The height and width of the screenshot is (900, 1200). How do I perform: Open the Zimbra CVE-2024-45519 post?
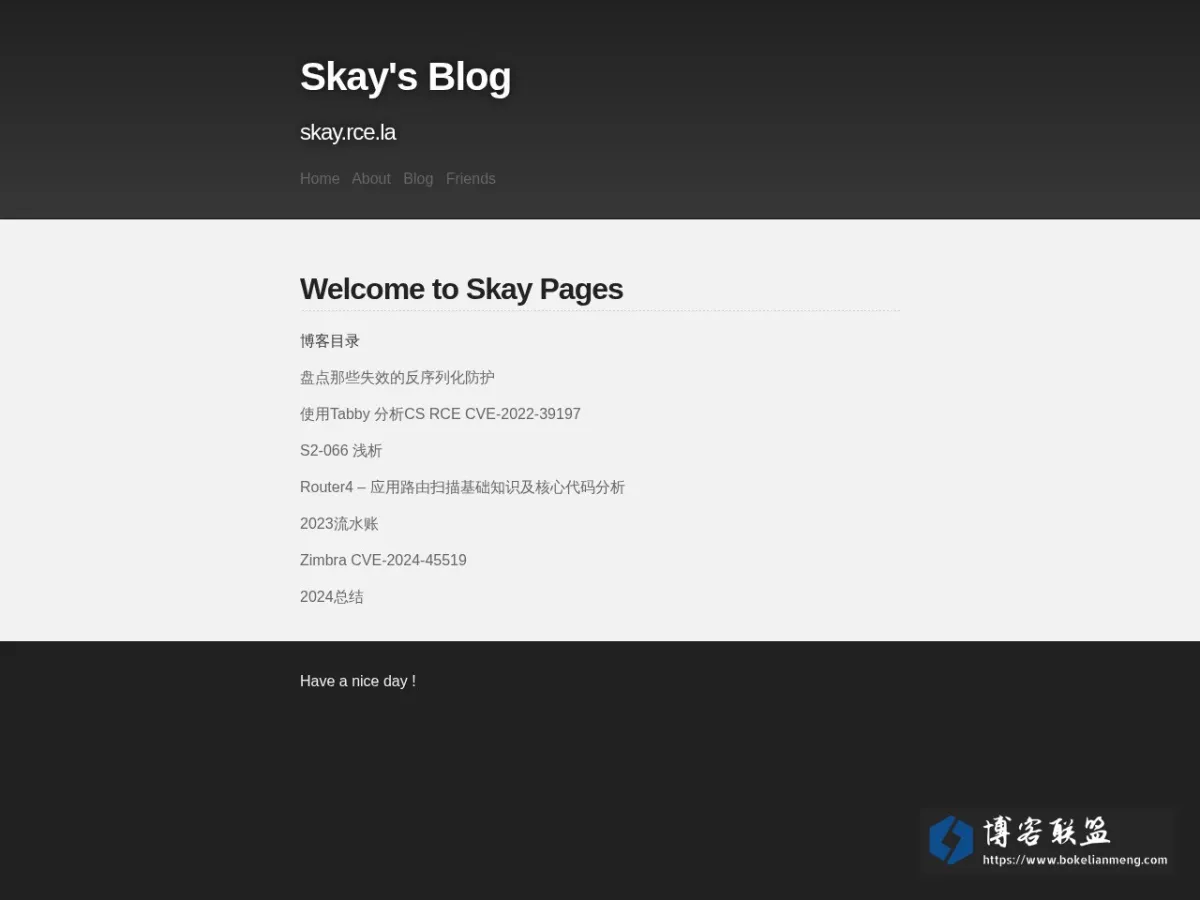tap(383, 560)
